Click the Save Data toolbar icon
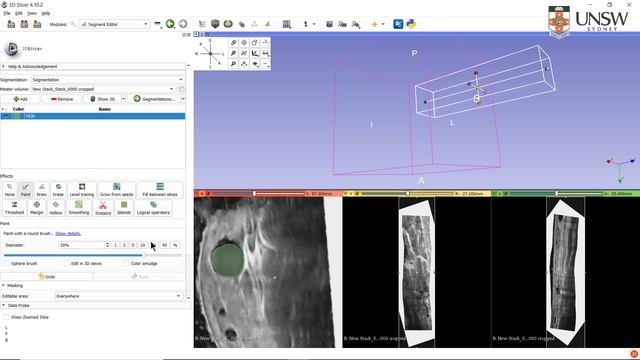 click(37, 24)
